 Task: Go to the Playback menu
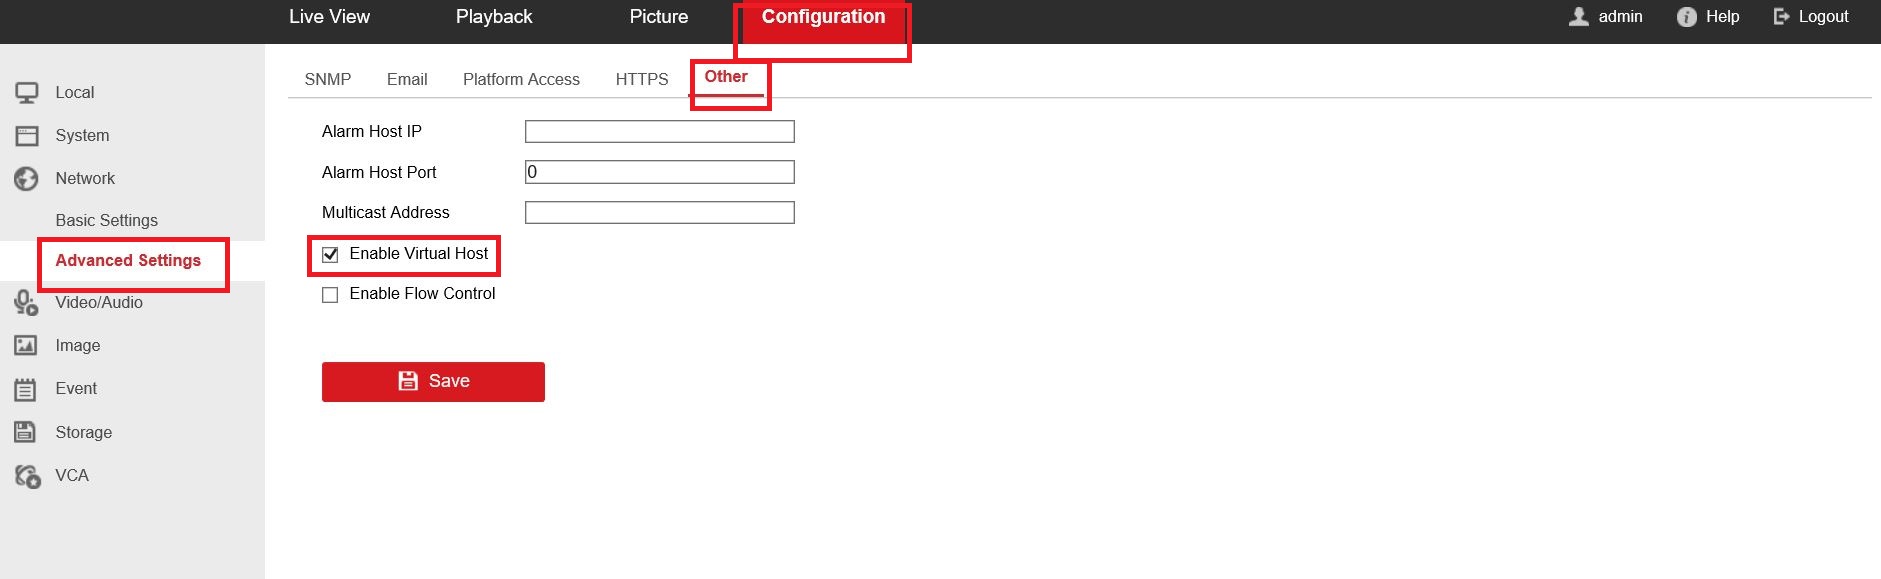pyautogui.click(x=494, y=17)
